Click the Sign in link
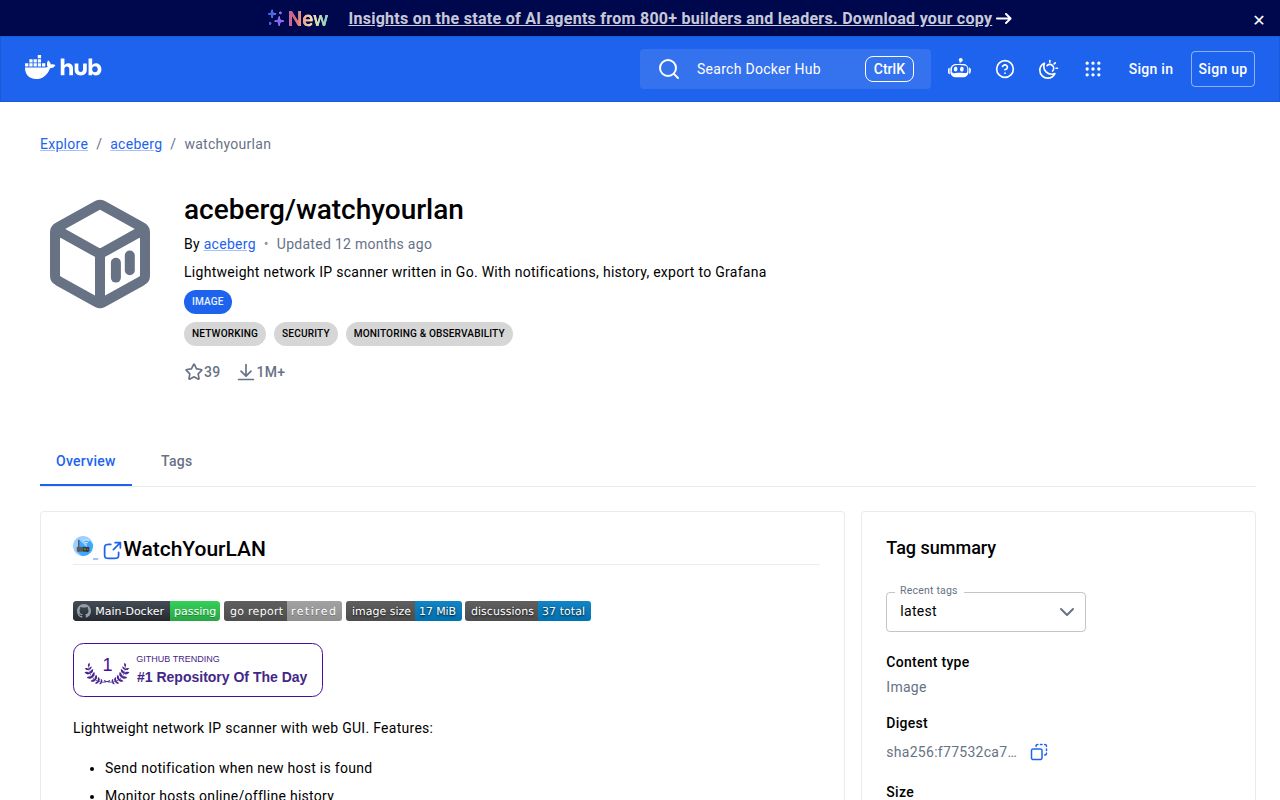The image size is (1280, 800). pyautogui.click(x=1151, y=69)
